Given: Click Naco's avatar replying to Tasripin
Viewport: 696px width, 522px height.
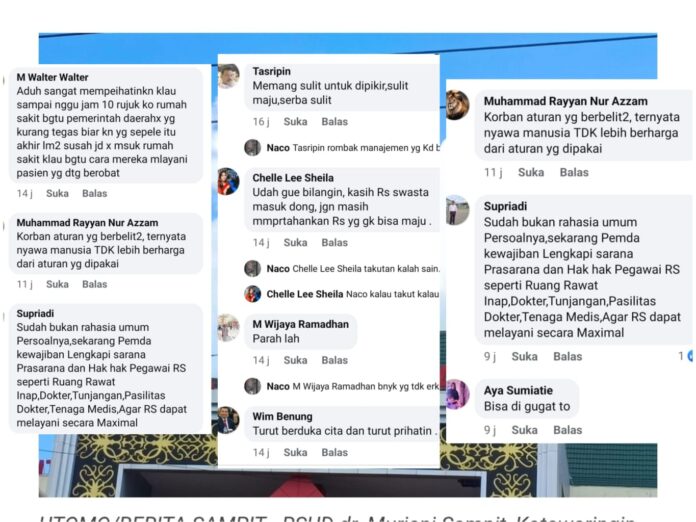Looking at the screenshot, I should click(x=253, y=148).
